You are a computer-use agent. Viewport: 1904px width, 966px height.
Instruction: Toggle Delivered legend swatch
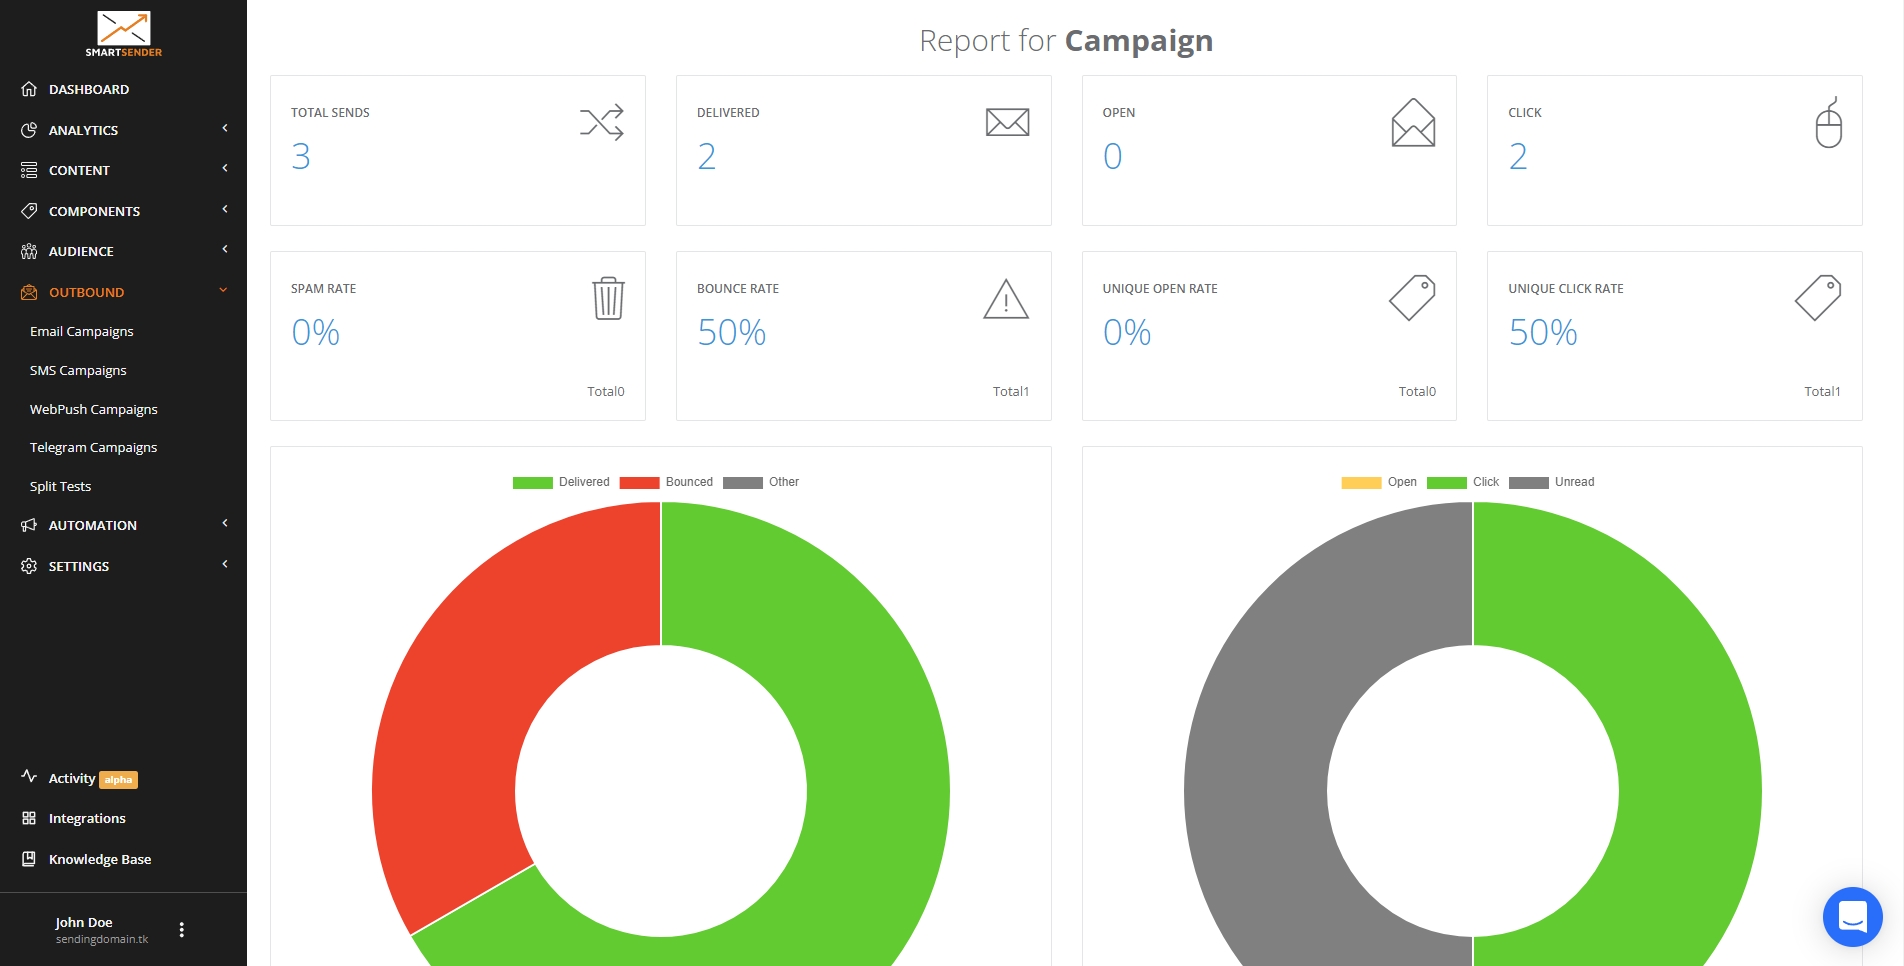pyautogui.click(x=532, y=482)
